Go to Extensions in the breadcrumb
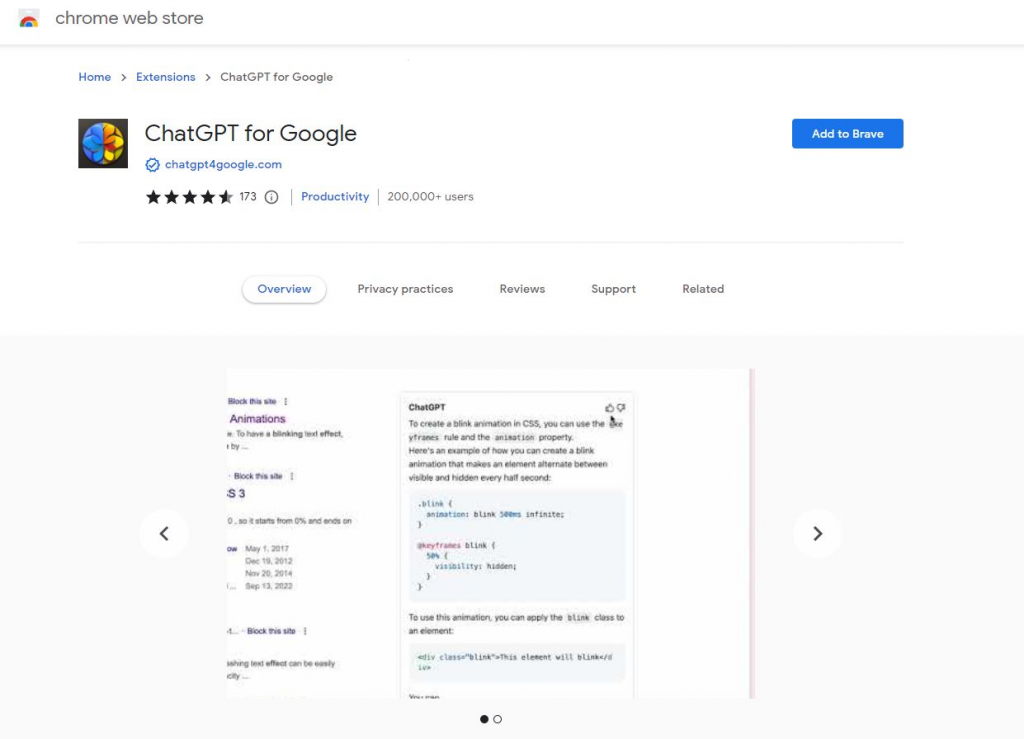Viewport: 1024px width, 739px height. point(166,77)
